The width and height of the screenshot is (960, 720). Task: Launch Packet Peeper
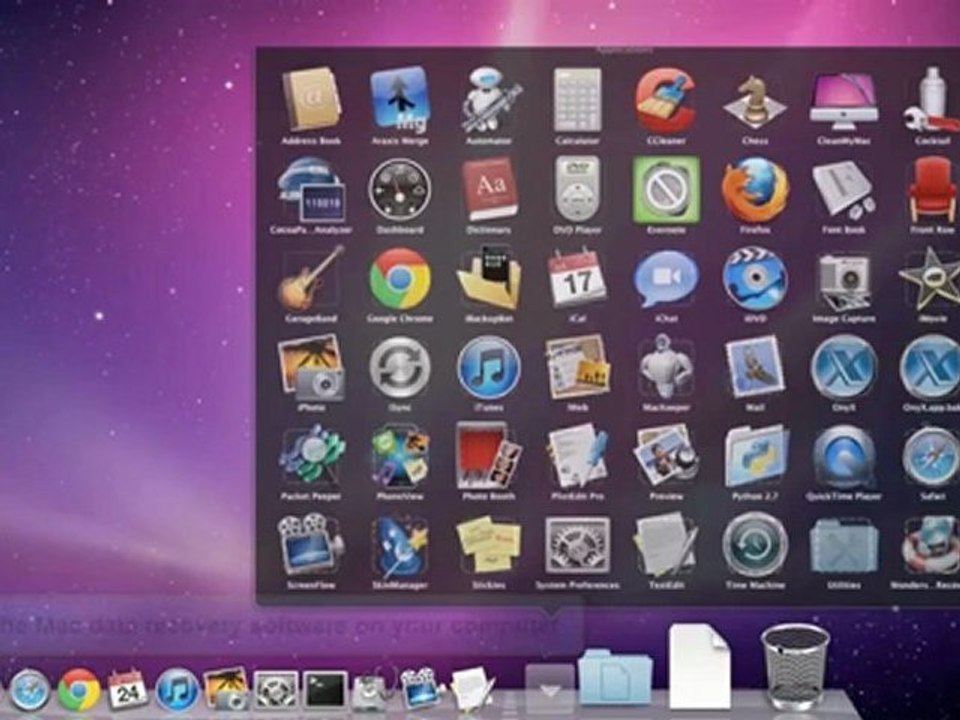click(x=311, y=456)
